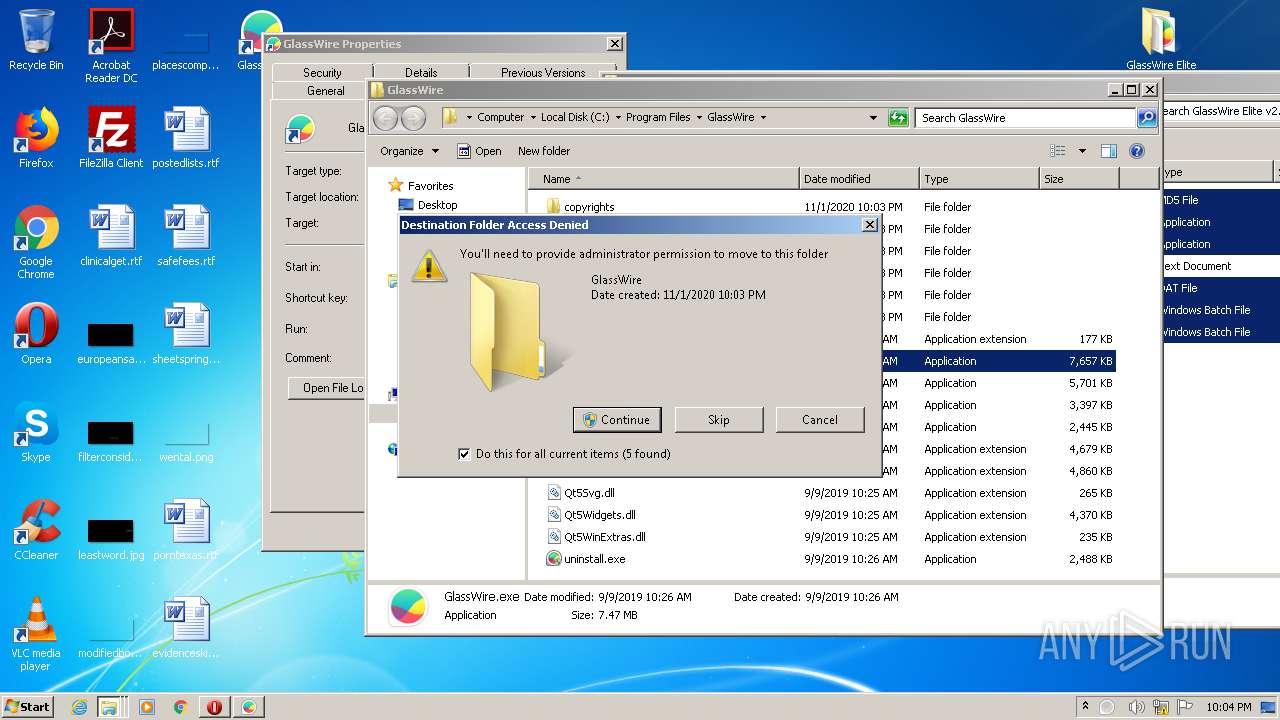Screen dimensions: 1280x720
Task: Click Internet Explorer taskbar icon
Action: 80,707
